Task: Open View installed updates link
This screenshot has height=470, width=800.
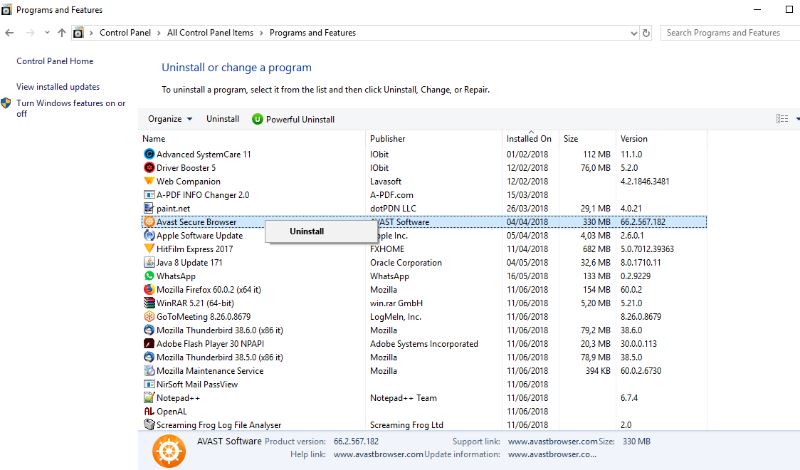Action: tap(58, 87)
